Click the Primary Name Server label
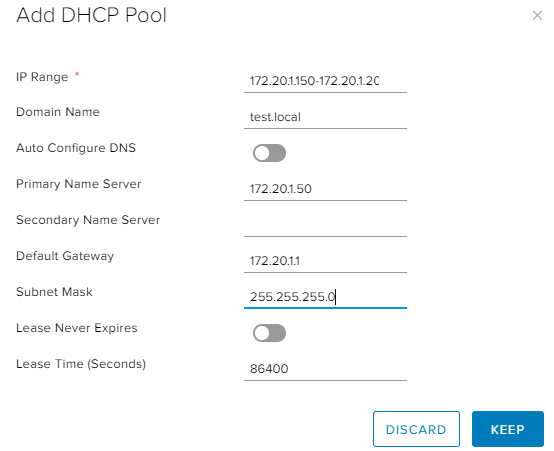Viewport: 554px width, 451px height. tap(78, 184)
